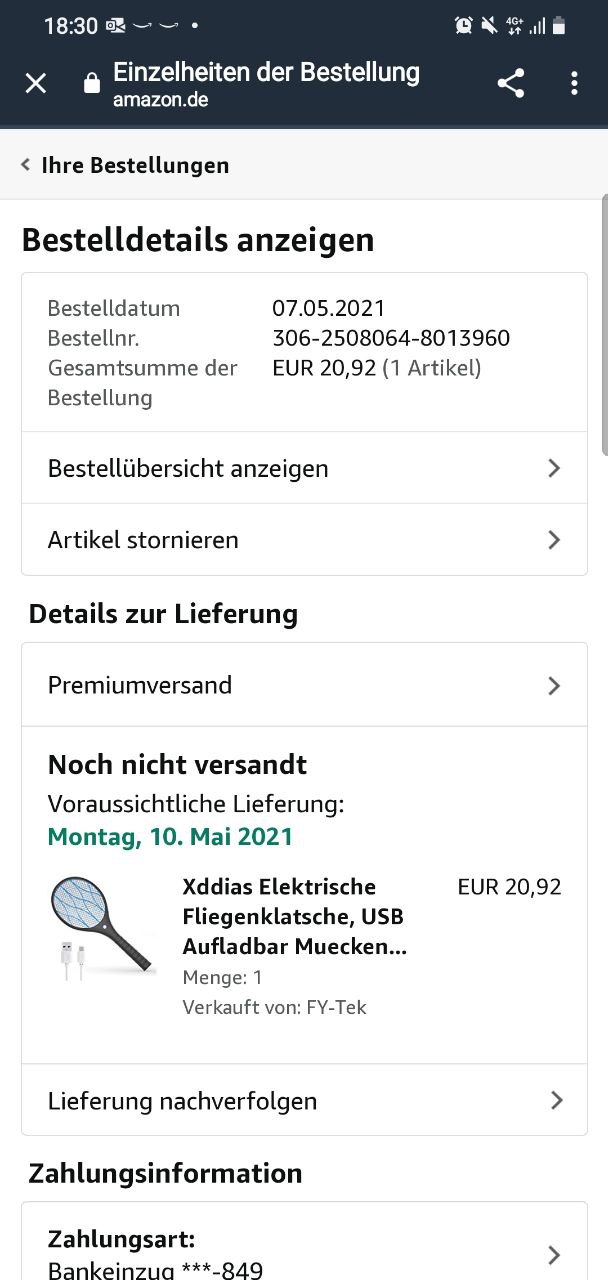Tap the muted sound status icon
Screen dimensions: 608x1280
pos(489,25)
